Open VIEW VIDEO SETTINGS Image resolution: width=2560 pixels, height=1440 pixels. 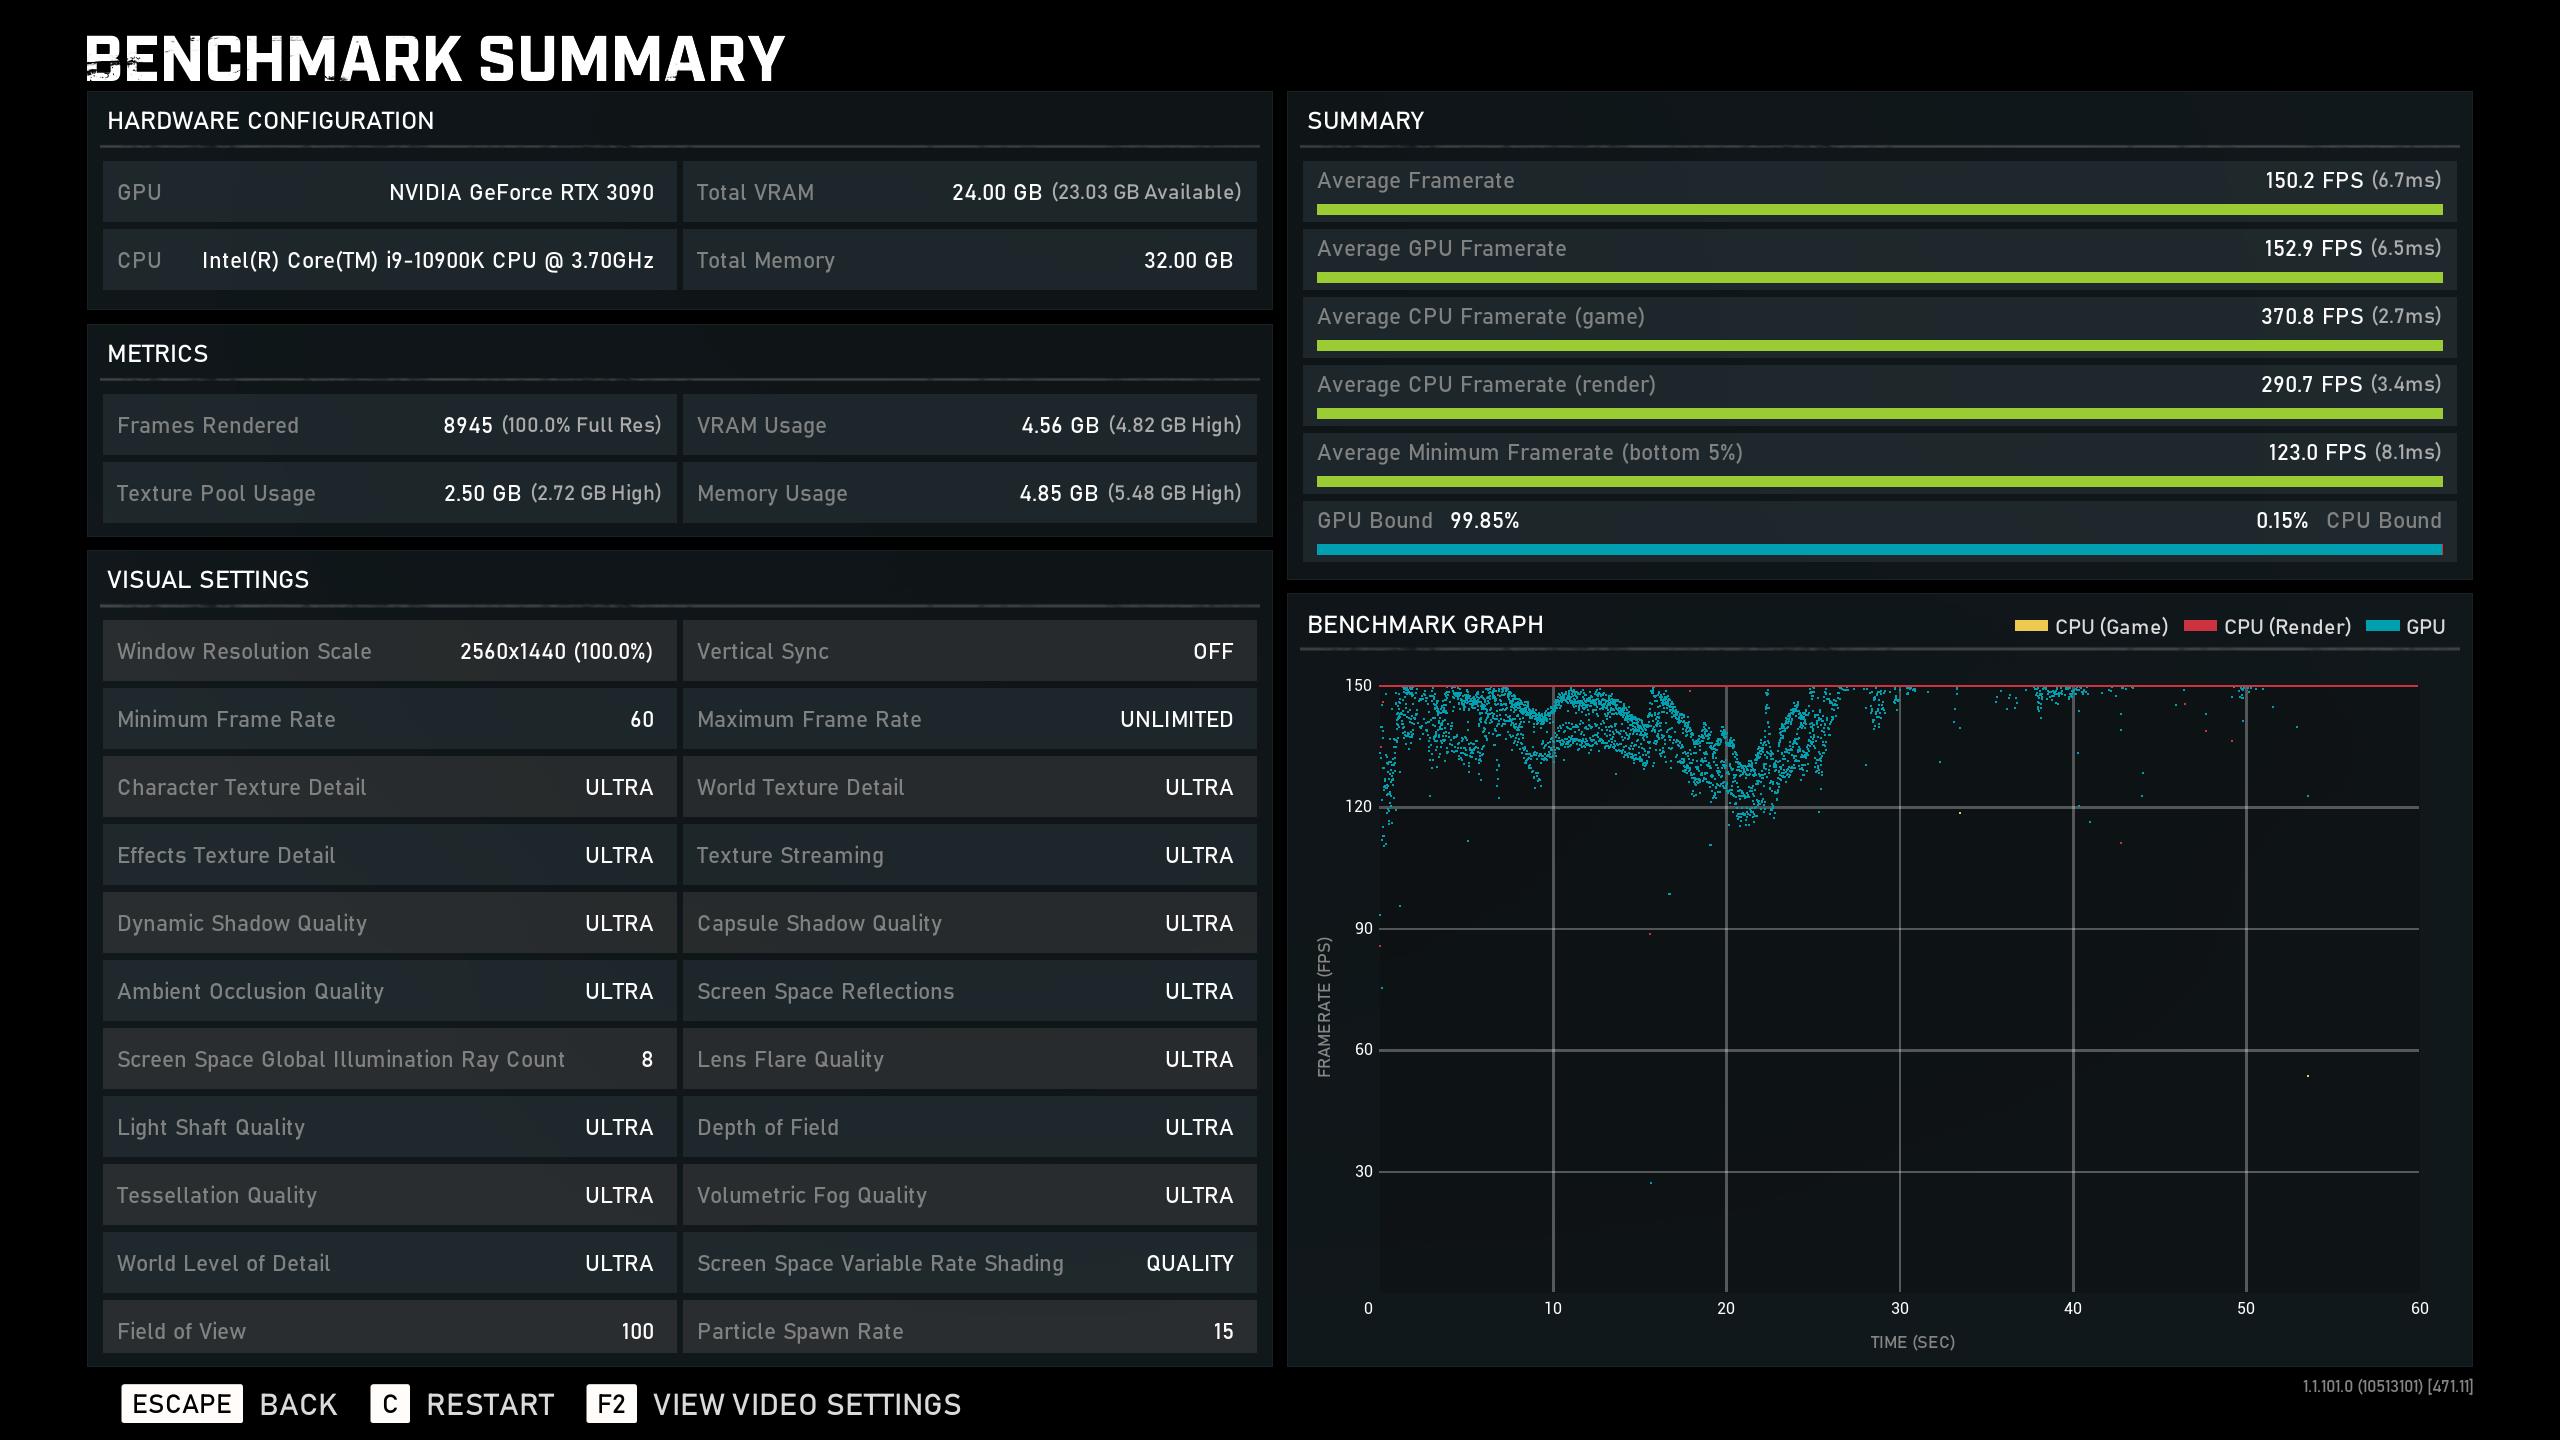point(806,1404)
